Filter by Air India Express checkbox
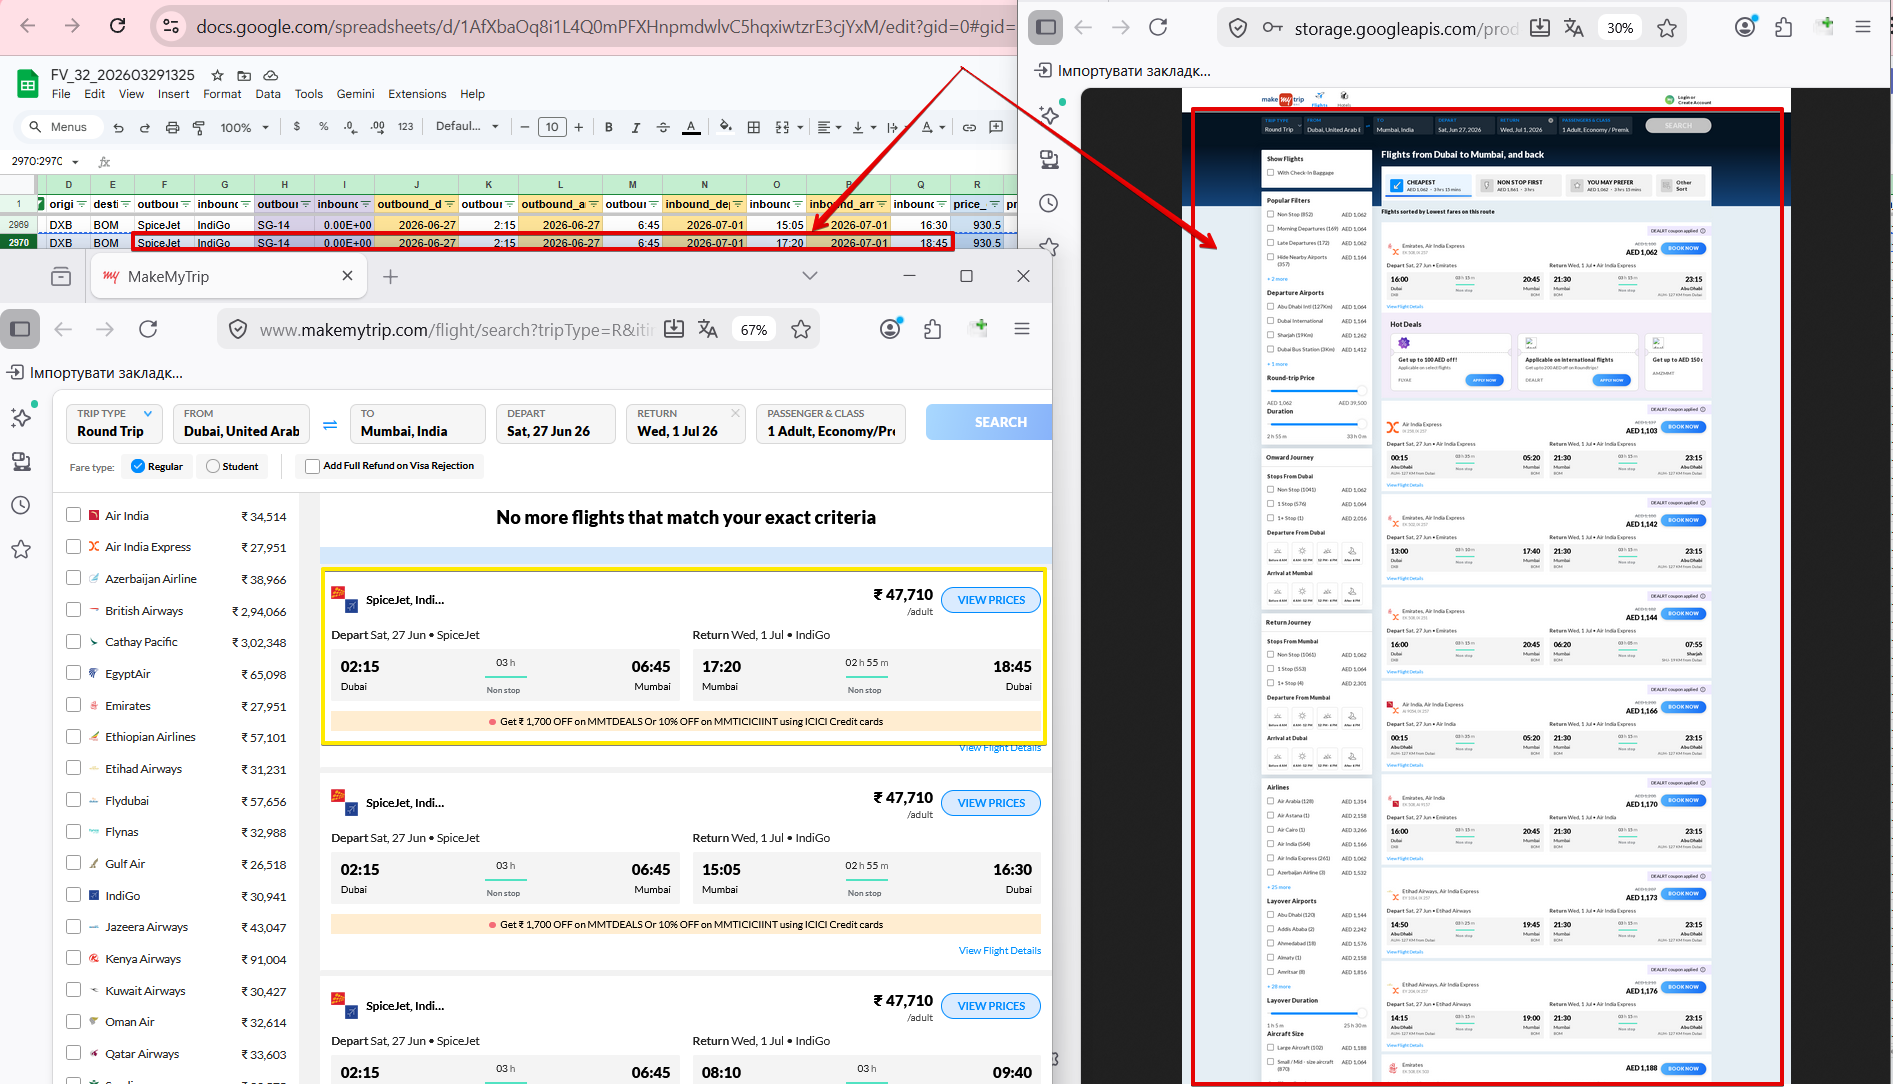The height and width of the screenshot is (1091, 1893). [73, 546]
